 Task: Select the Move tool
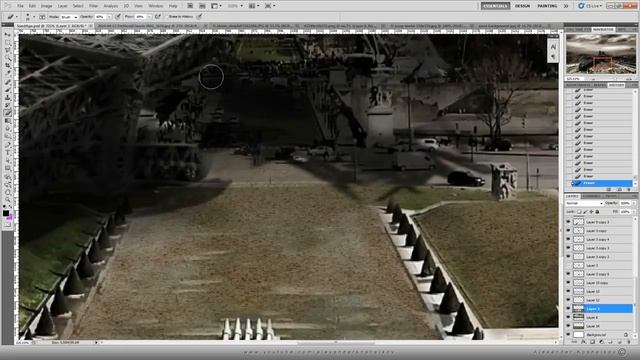click(7, 35)
